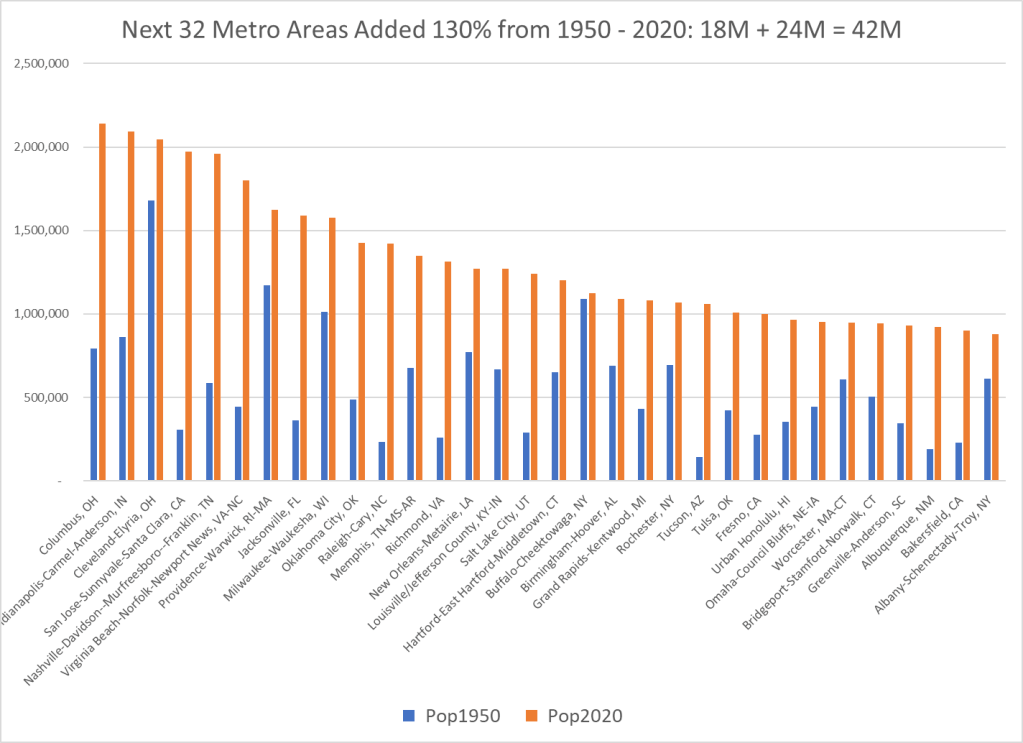Click the orange Pop2020 bar for Raleigh-Cary, NC
This screenshot has width=1023, height=743.
[x=390, y=362]
